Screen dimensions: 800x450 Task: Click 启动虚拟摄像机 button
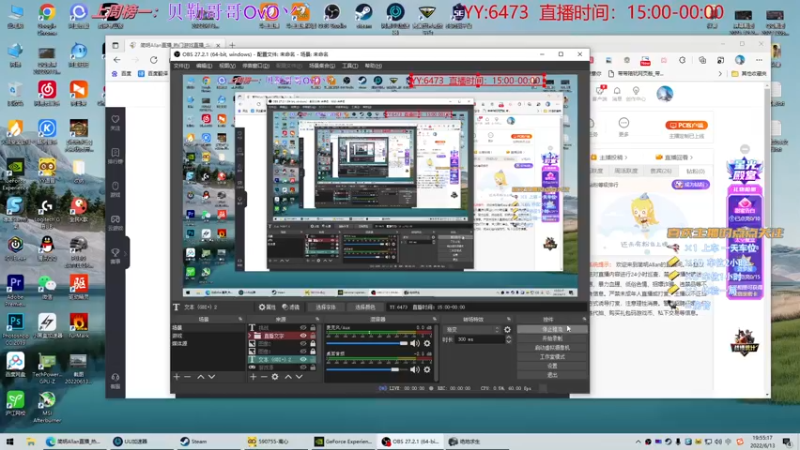[x=552, y=348]
